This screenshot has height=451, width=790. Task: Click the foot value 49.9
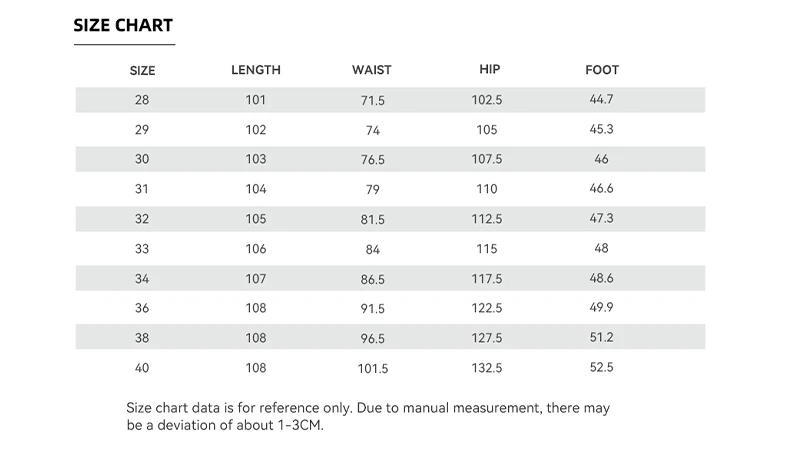point(602,308)
